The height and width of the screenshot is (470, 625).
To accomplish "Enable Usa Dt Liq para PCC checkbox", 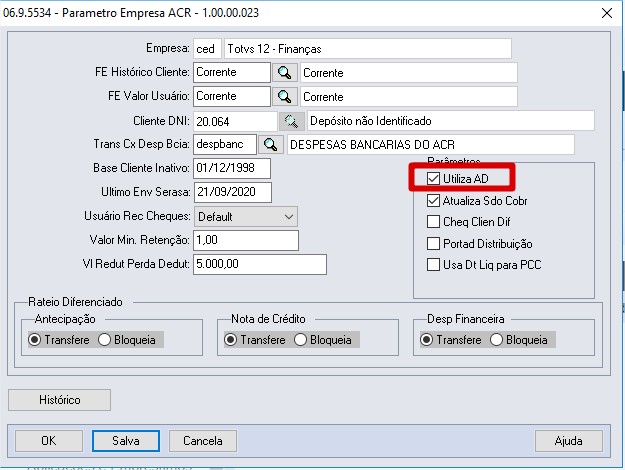I will [433, 265].
